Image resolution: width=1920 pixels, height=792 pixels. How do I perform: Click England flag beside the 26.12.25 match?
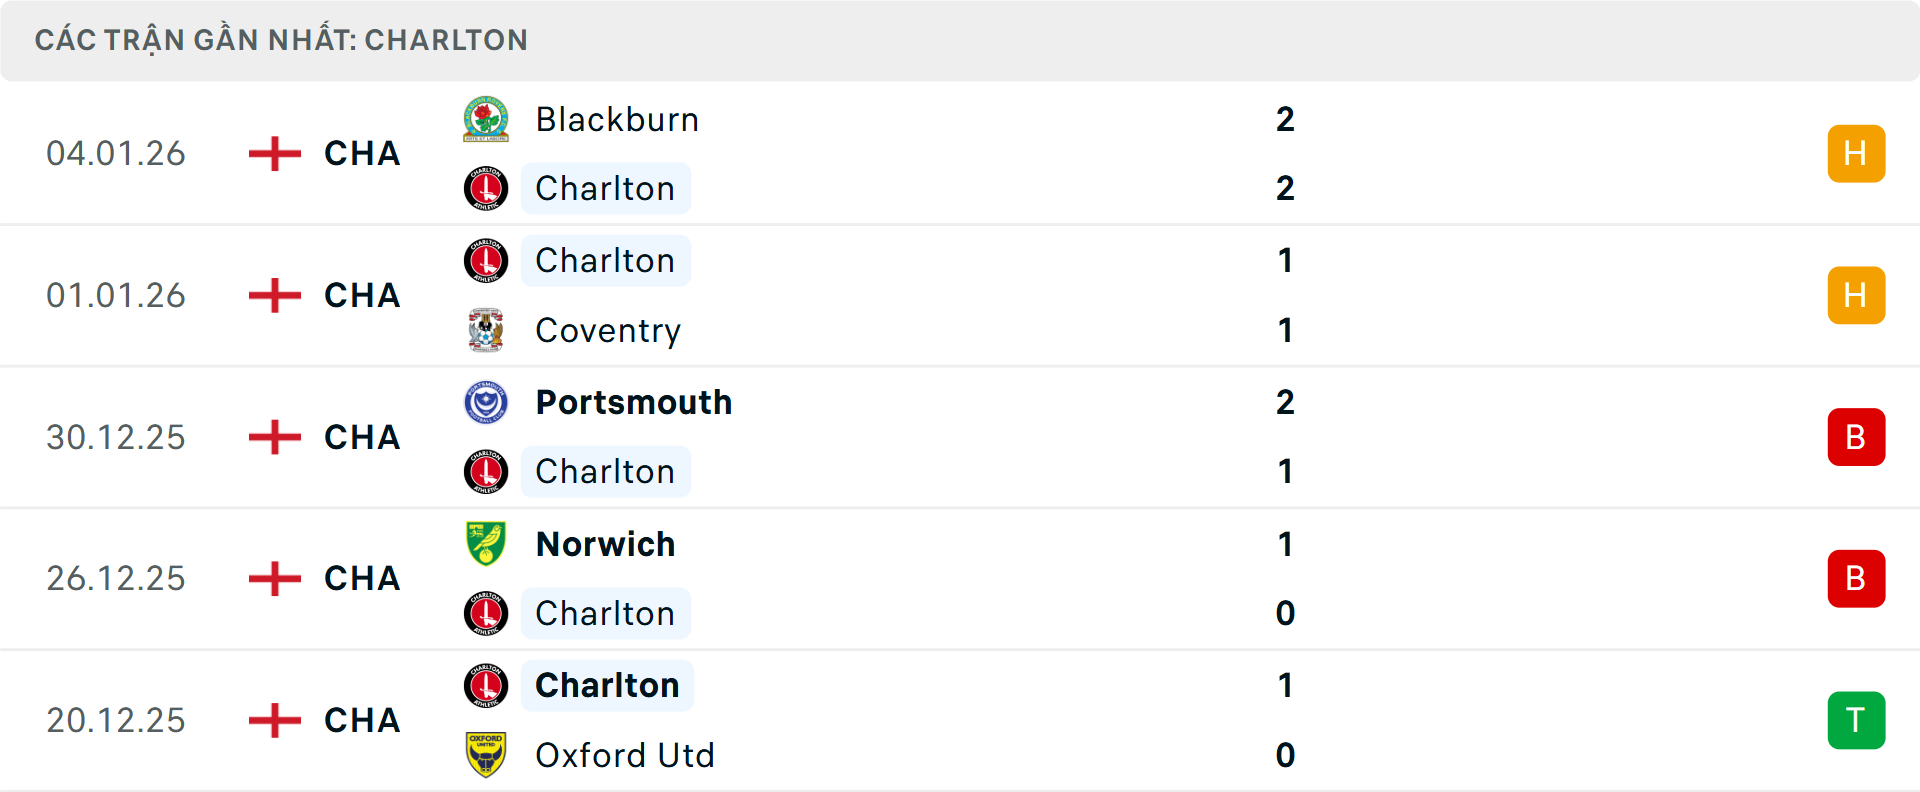275,579
